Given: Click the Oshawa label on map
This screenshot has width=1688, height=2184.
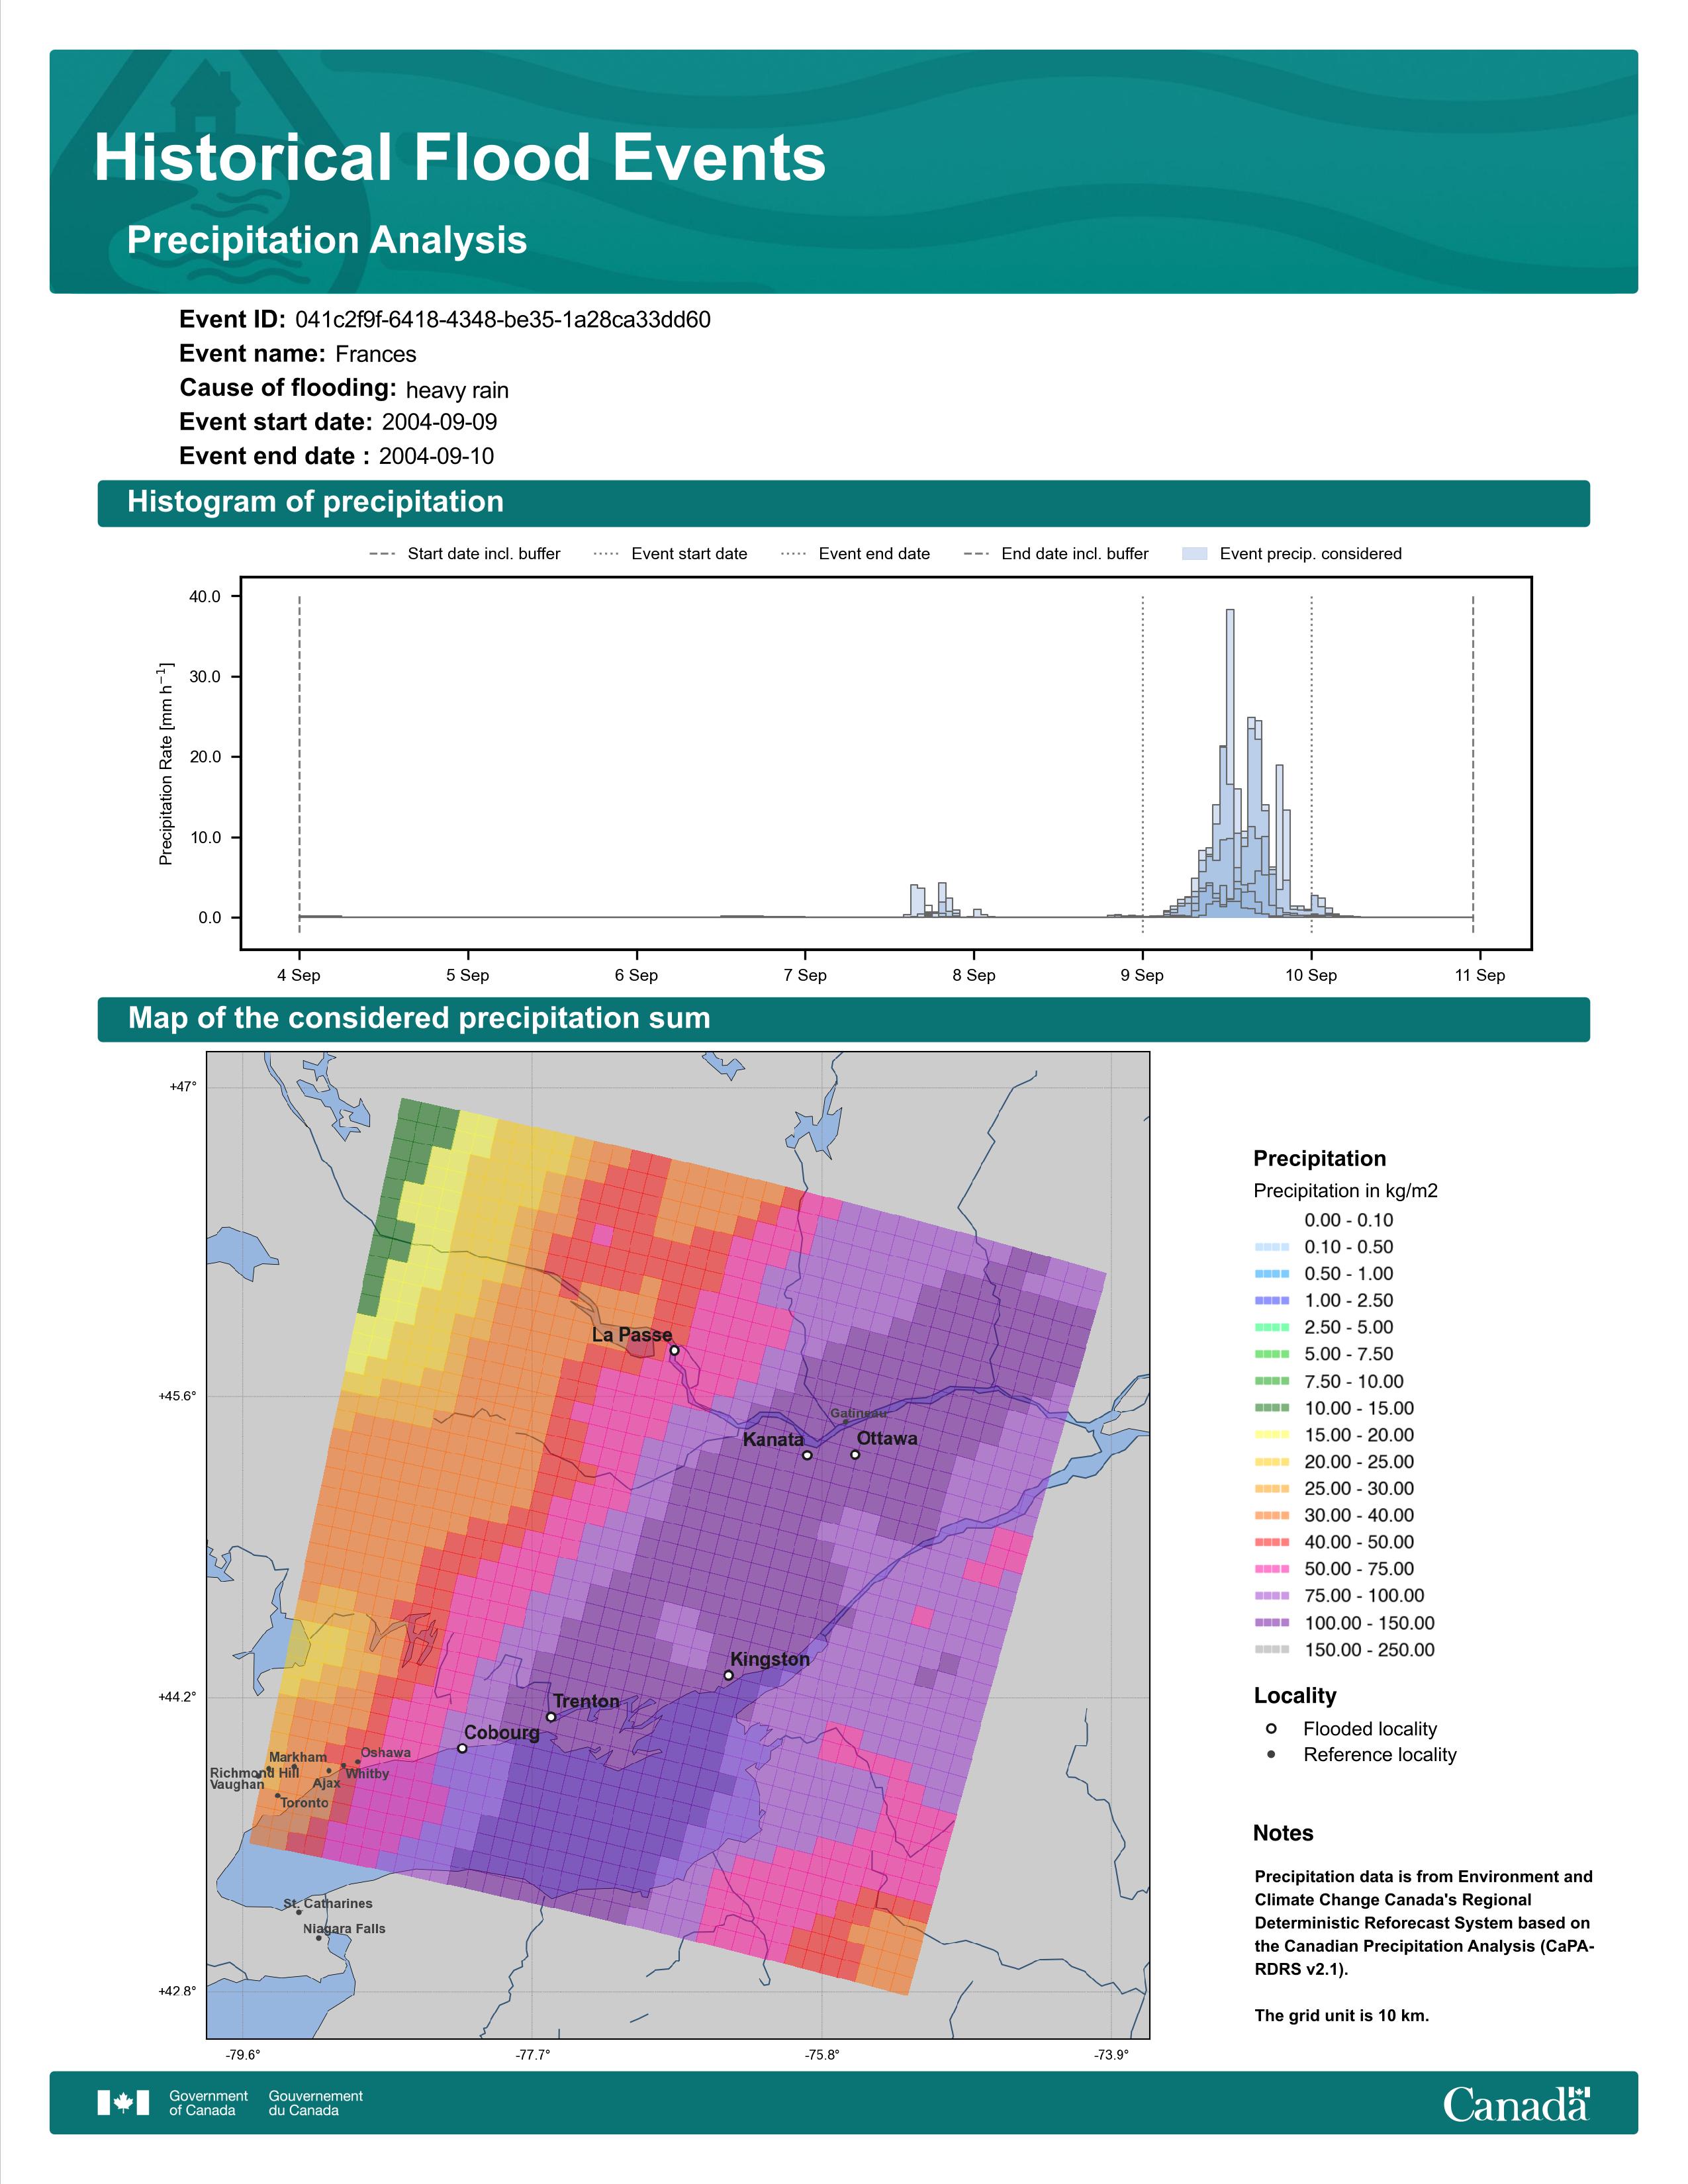Looking at the screenshot, I should coord(386,1753).
